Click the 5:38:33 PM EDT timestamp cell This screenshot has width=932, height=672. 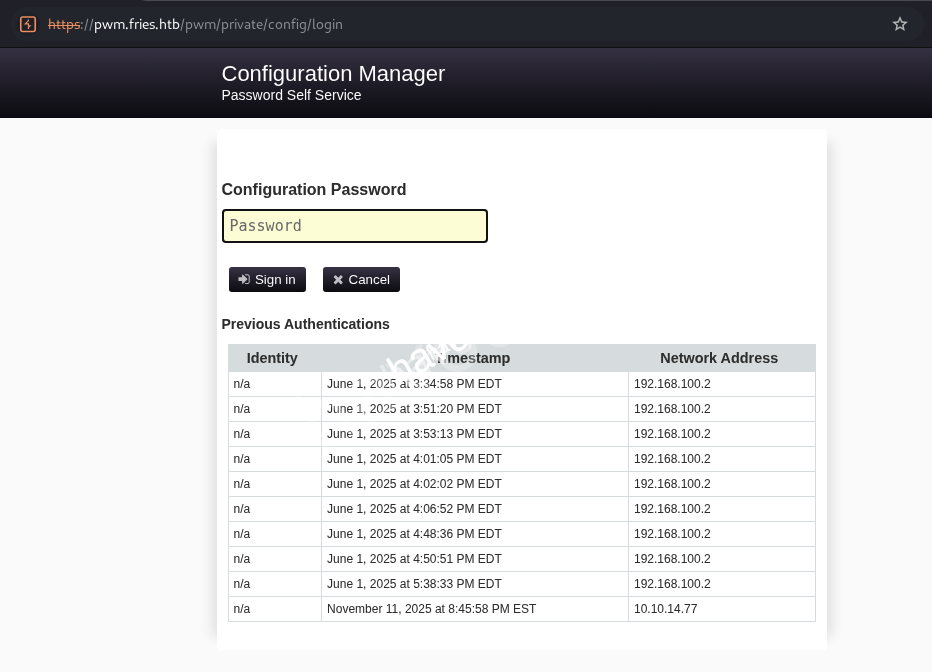(414, 584)
